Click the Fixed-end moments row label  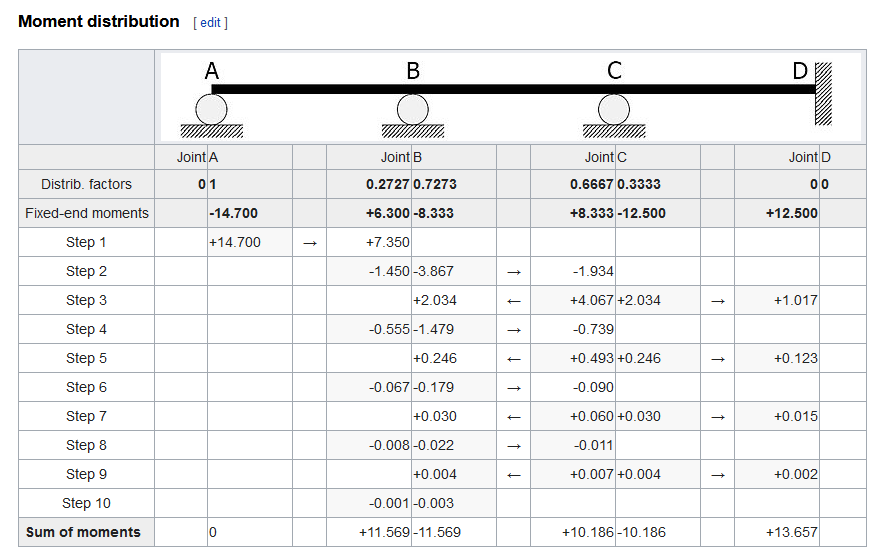point(86,214)
